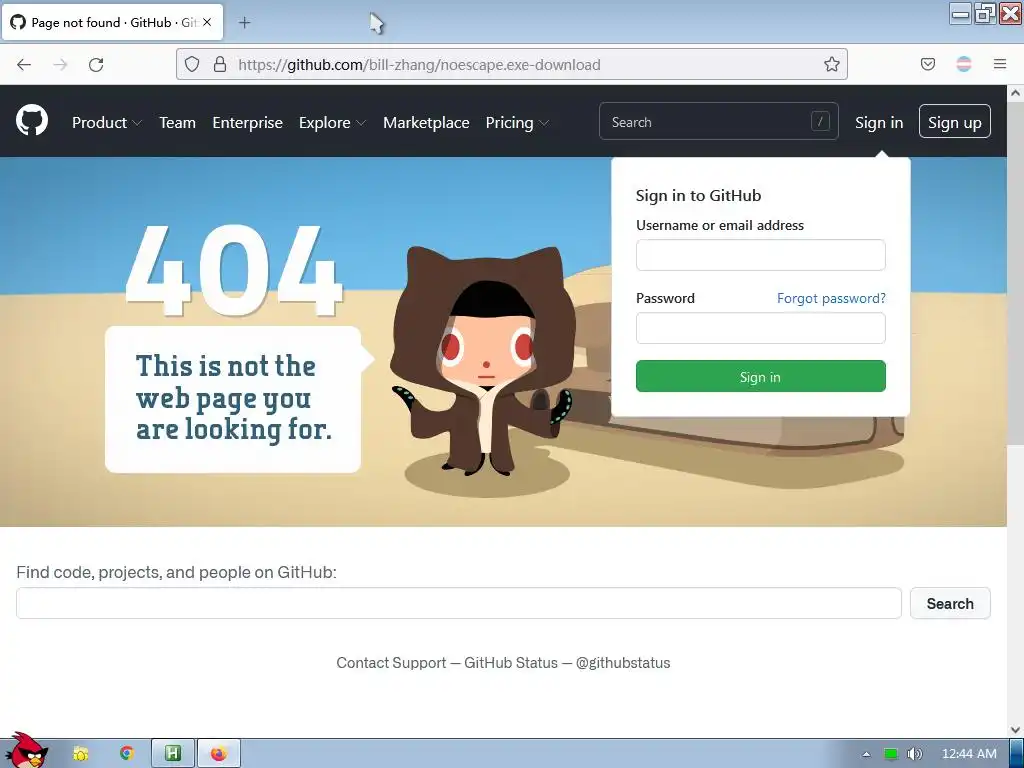Viewport: 1024px width, 768px height.
Task: Launch Chrome from the taskbar
Action: 127,753
